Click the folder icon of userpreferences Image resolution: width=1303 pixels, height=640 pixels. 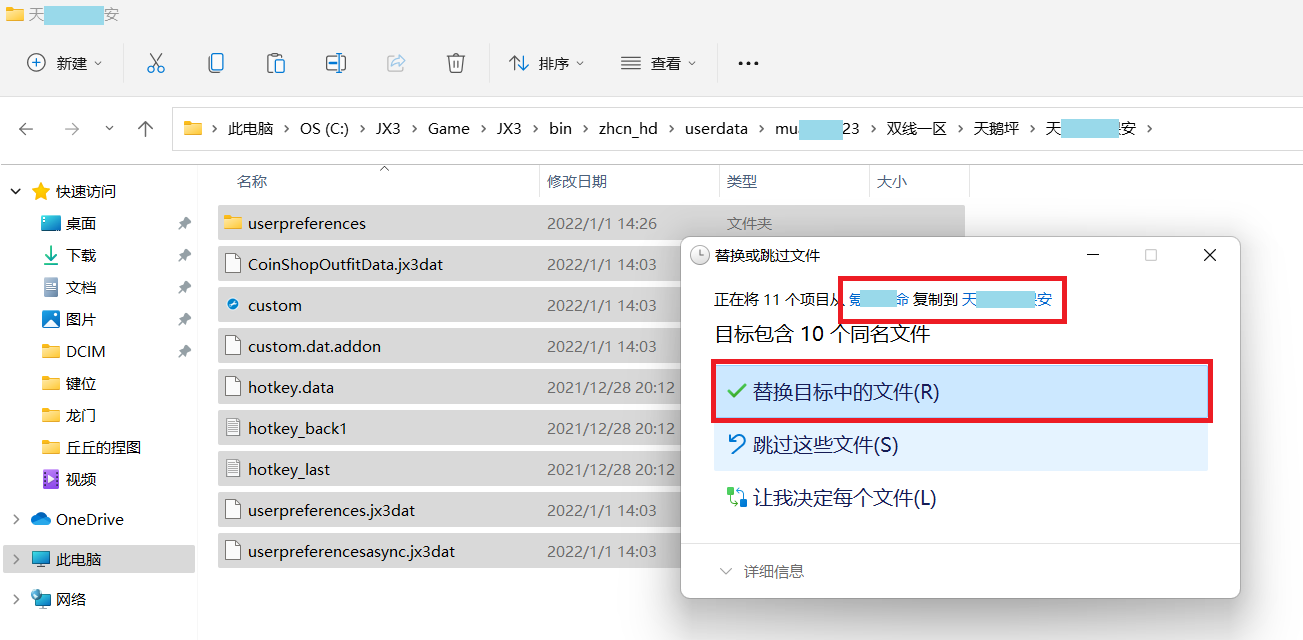(x=232, y=223)
